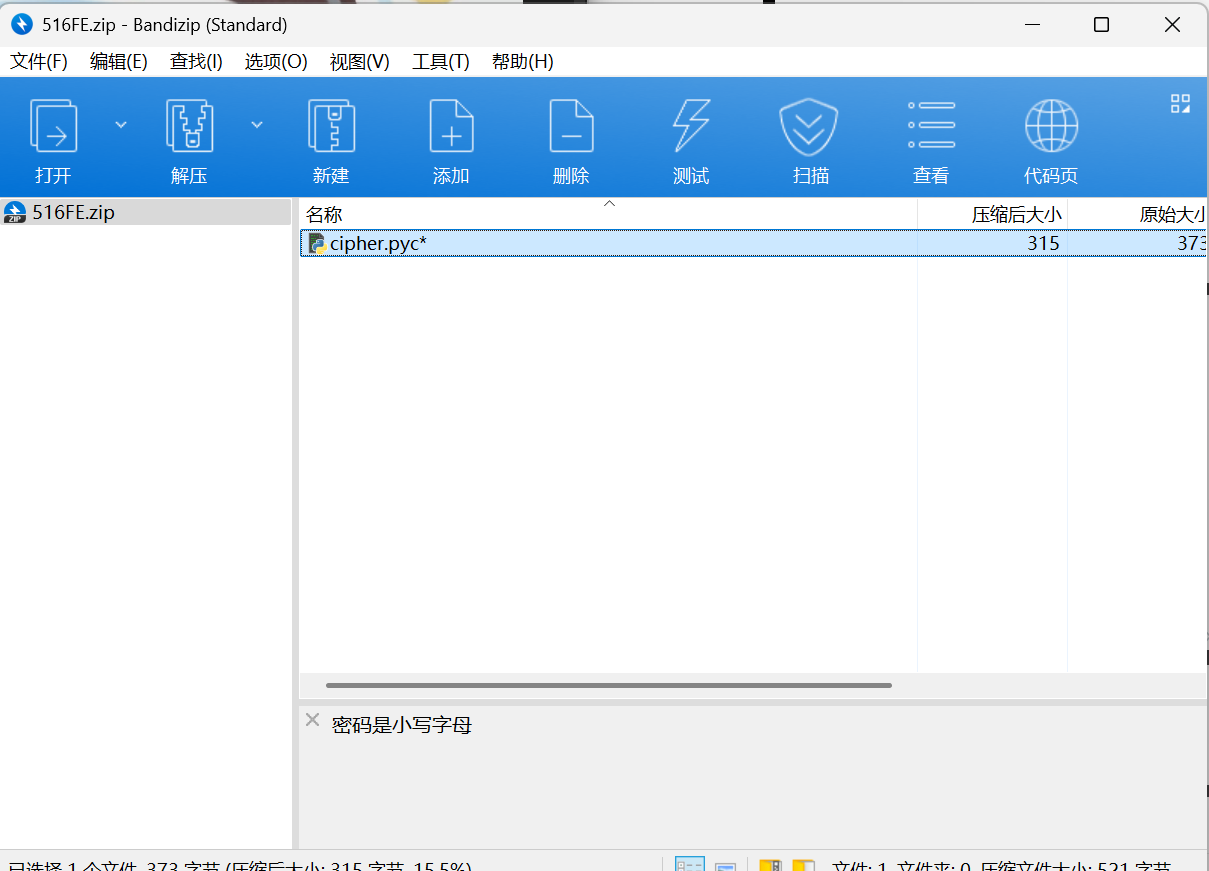Expand the dropdown arrow next to 解压
The width and height of the screenshot is (1209, 871).
[x=256, y=123]
